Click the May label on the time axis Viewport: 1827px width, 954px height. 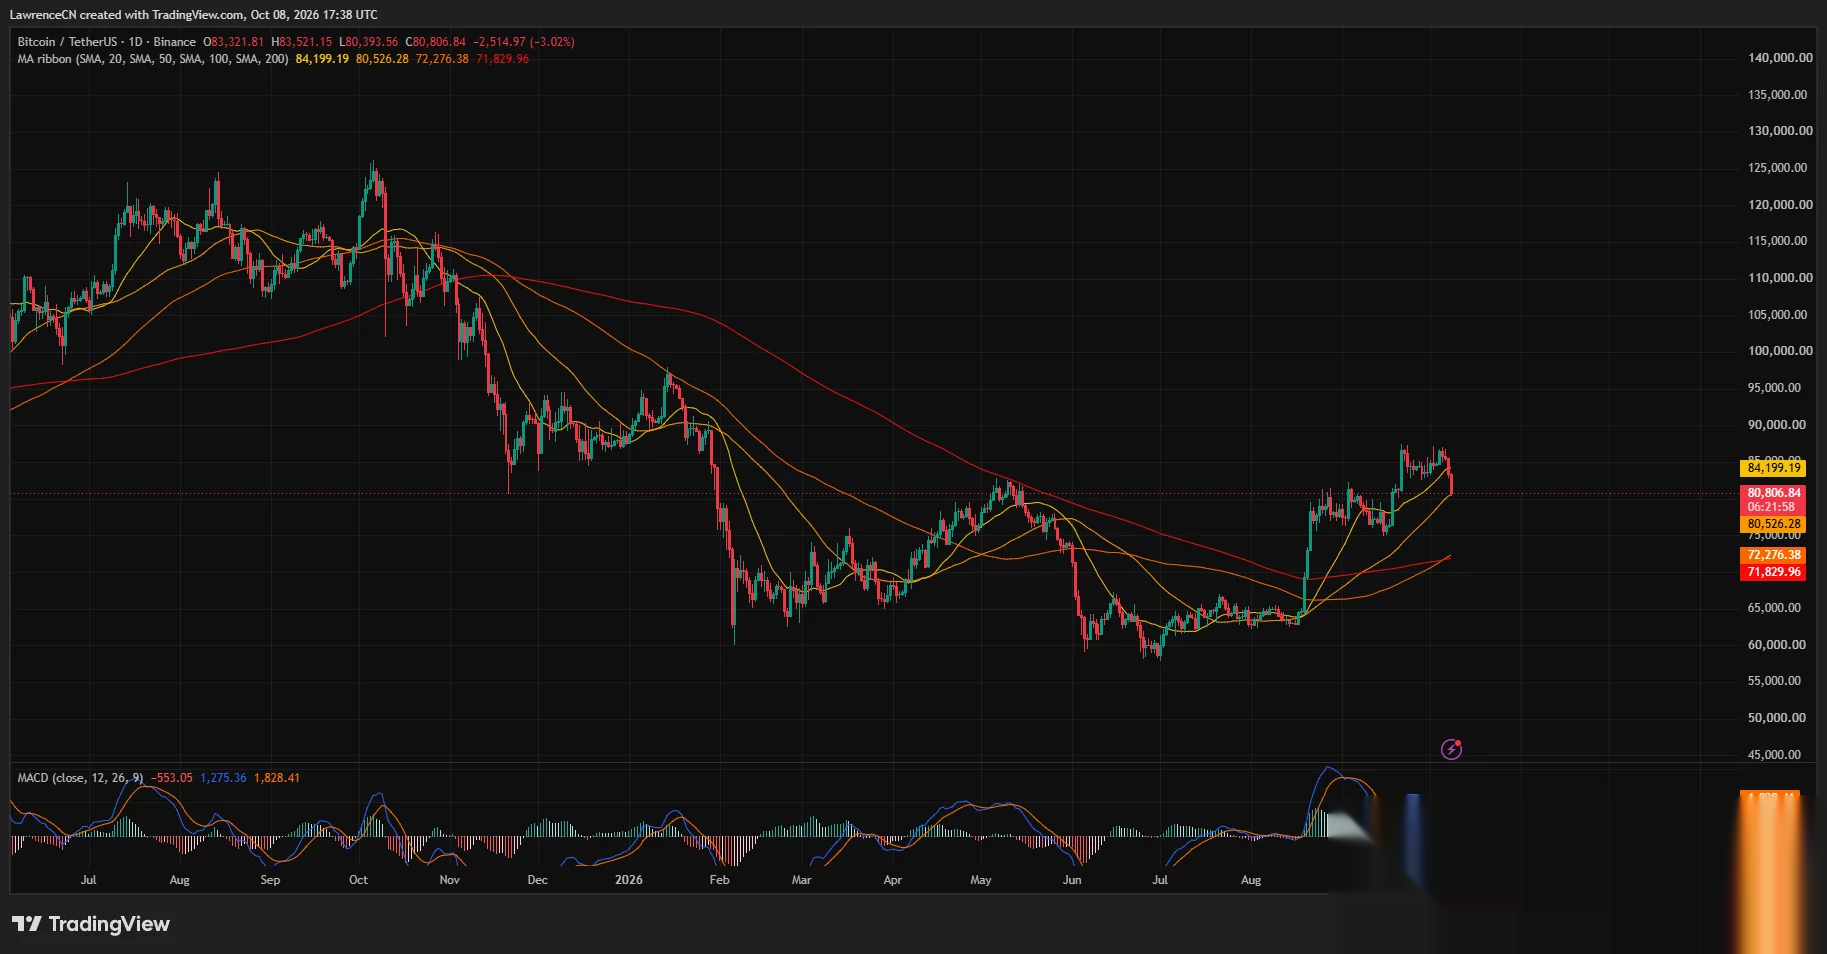[981, 880]
